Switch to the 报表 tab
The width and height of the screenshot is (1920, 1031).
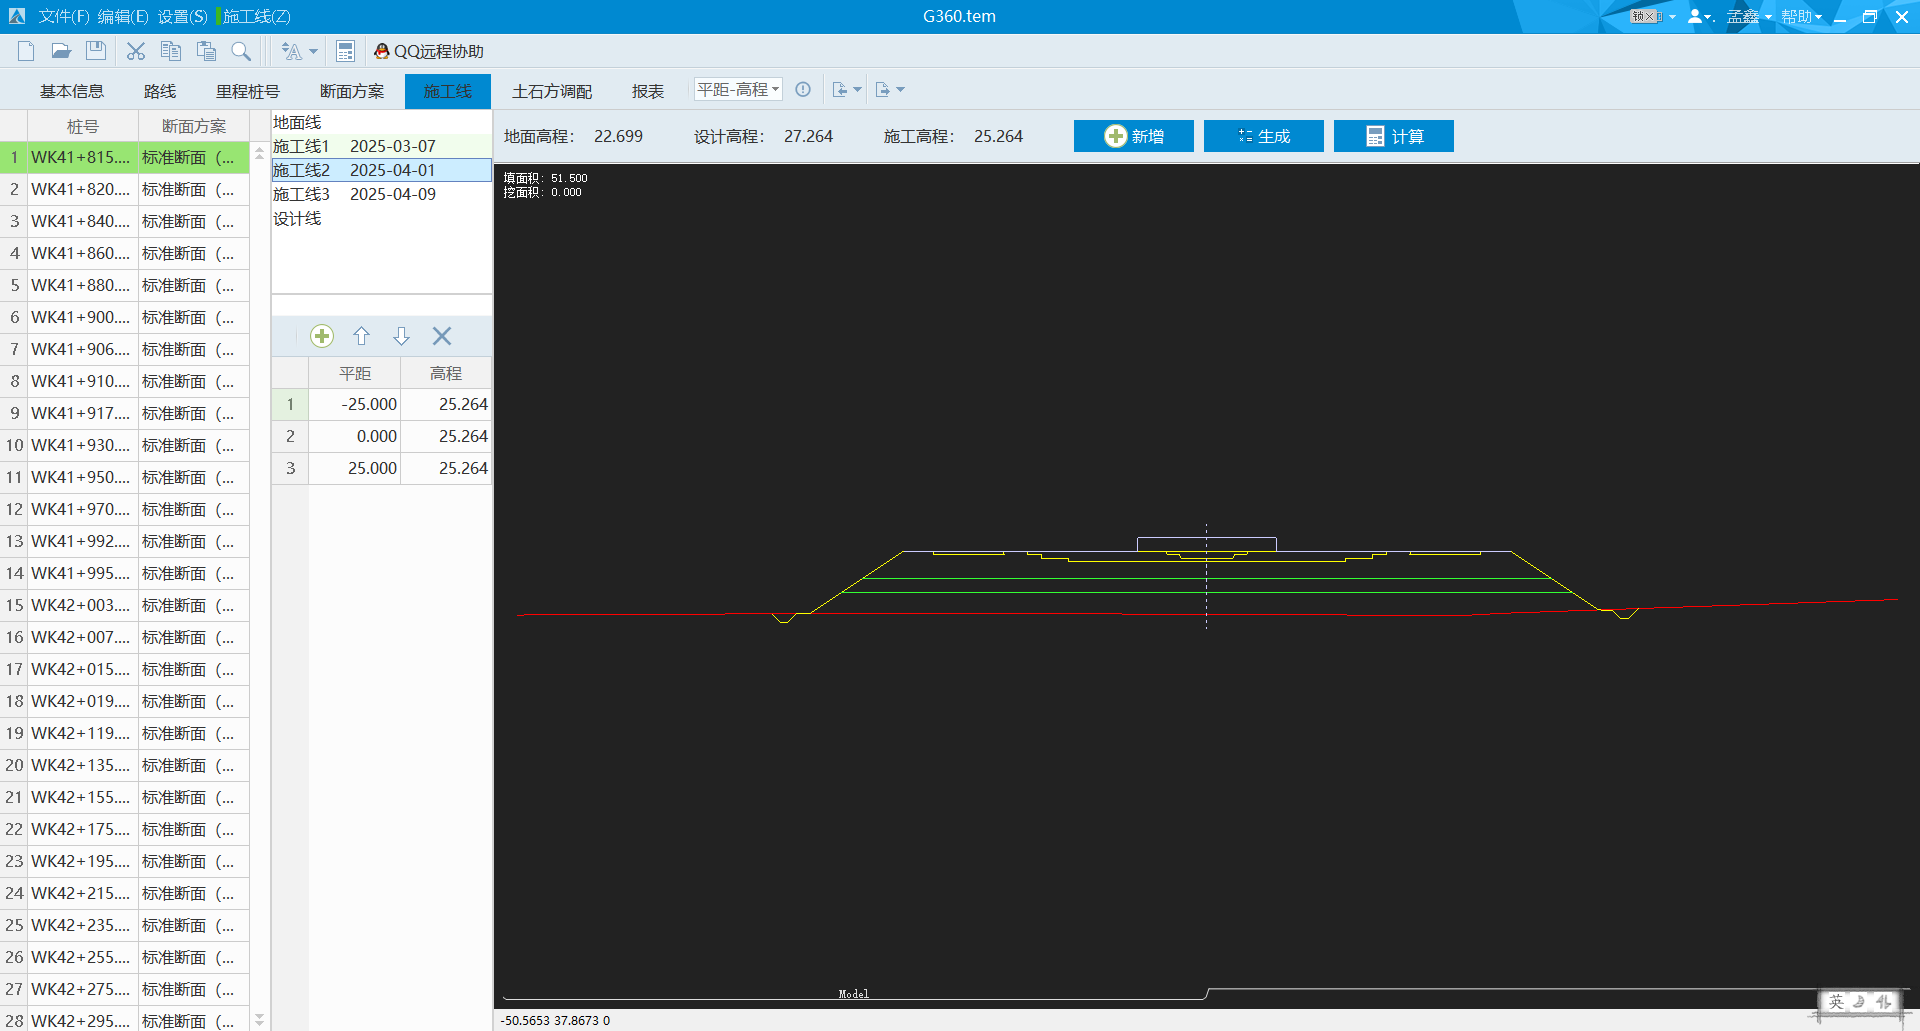point(648,91)
